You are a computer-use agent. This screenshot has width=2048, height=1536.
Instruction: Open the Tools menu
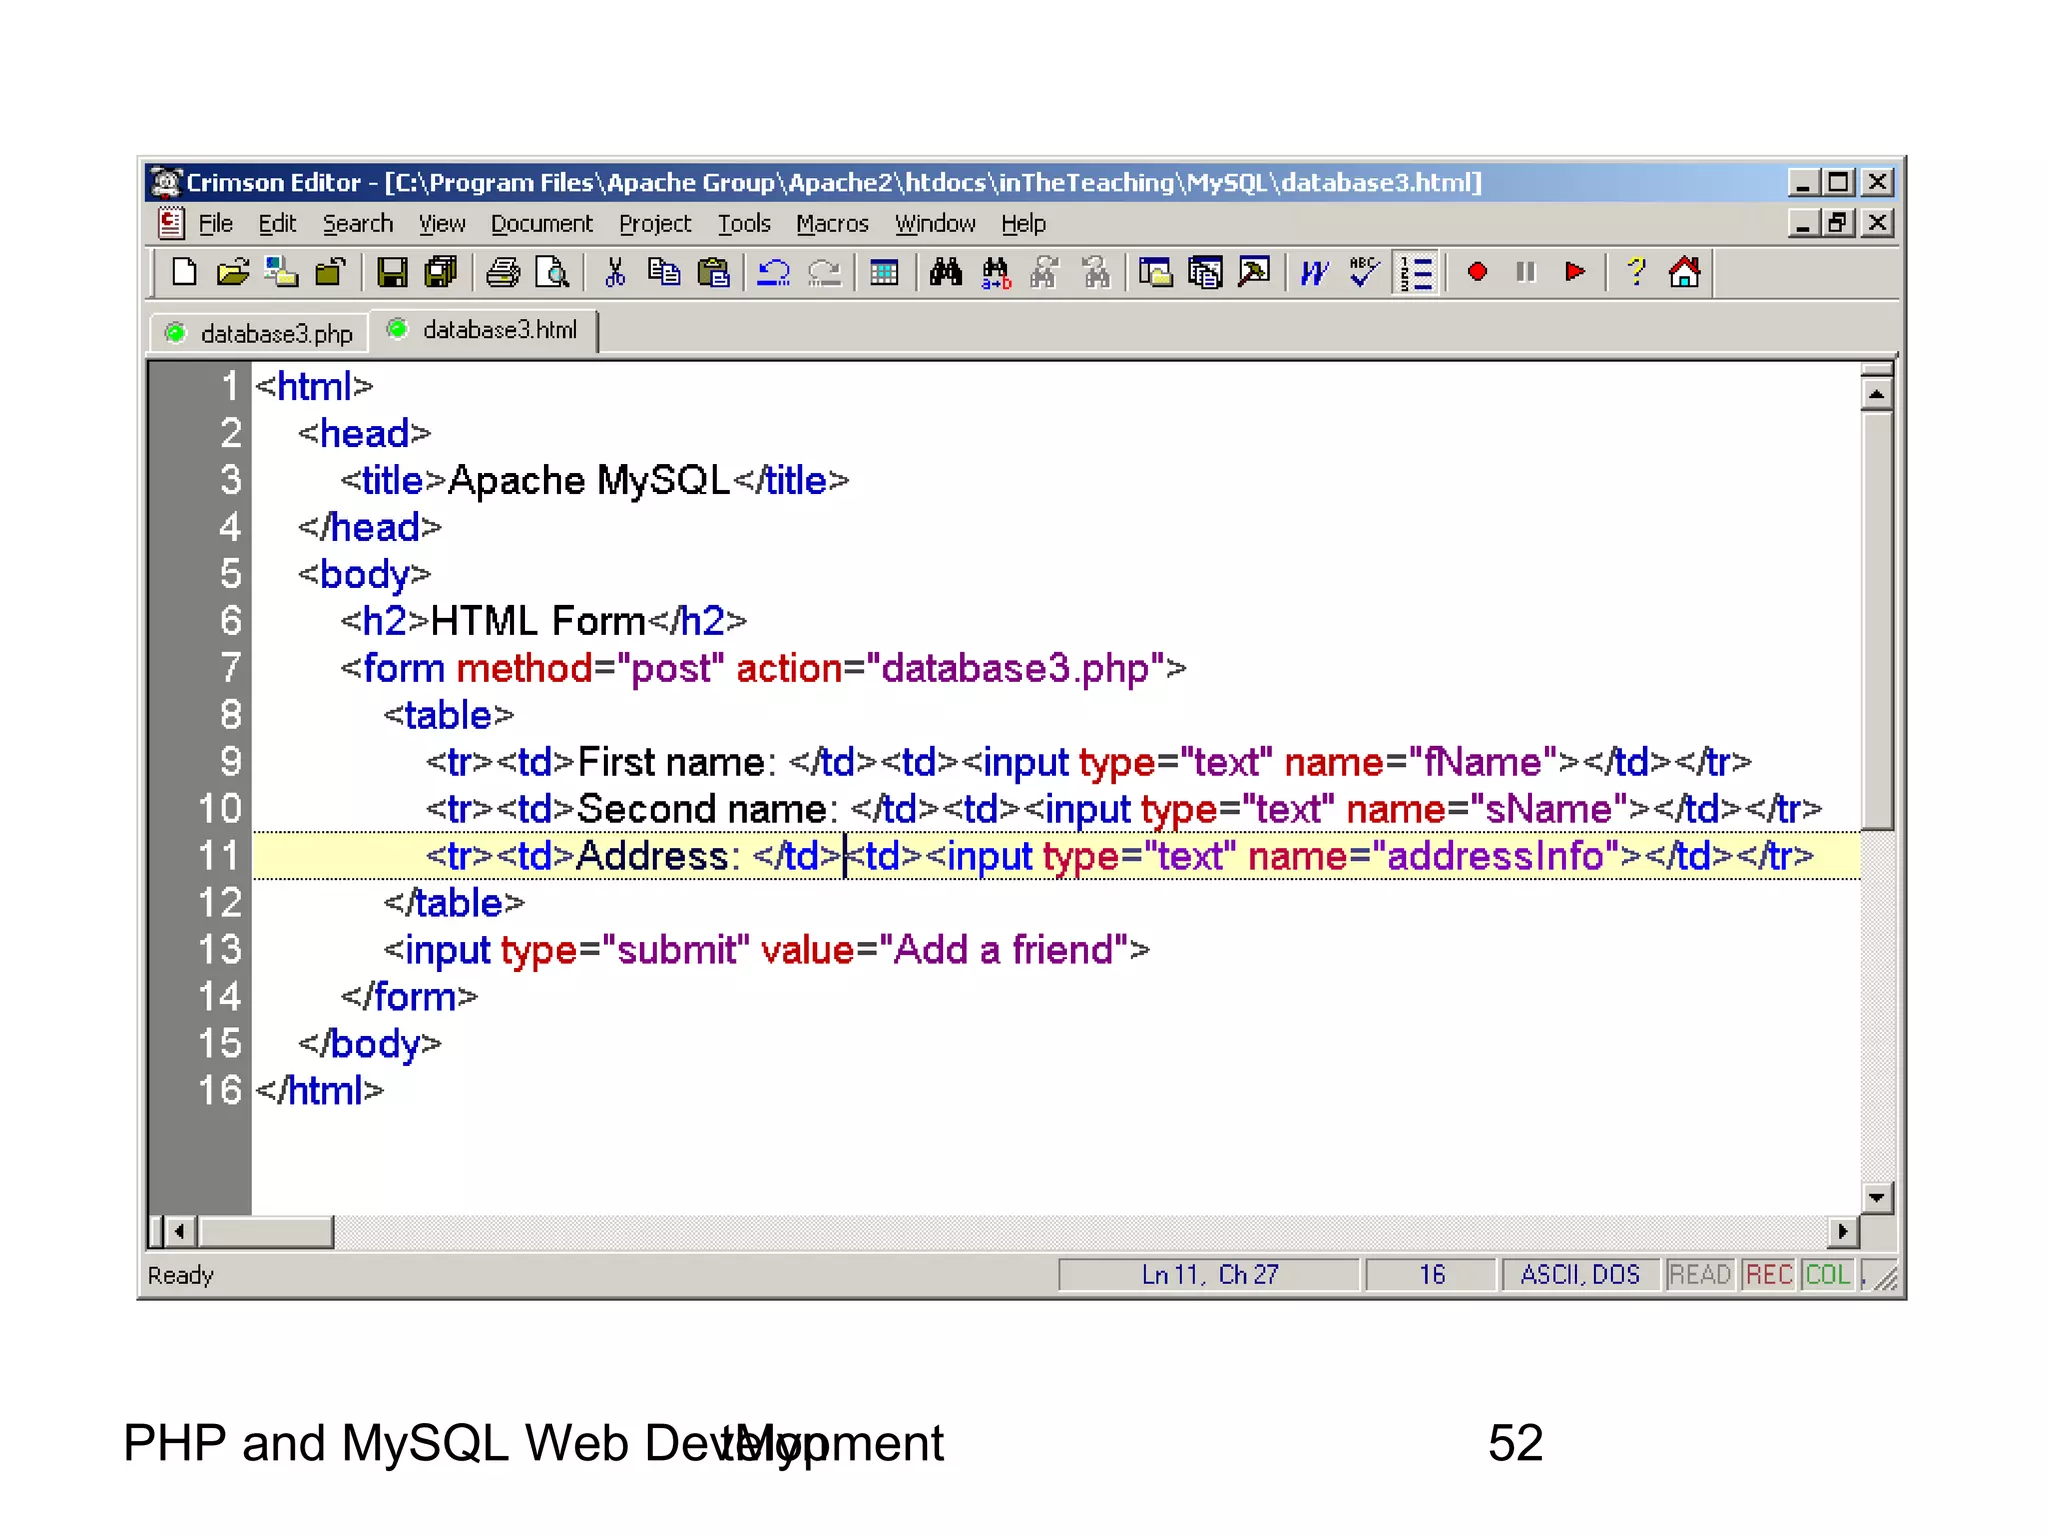744,223
